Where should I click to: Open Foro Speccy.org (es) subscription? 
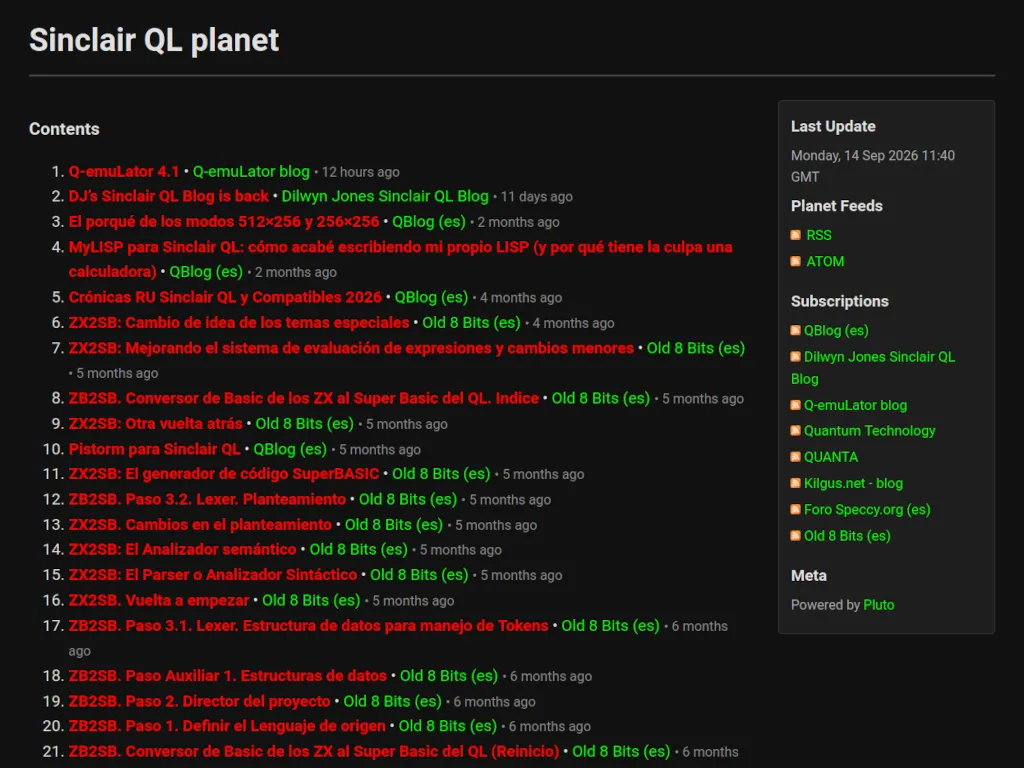click(867, 509)
